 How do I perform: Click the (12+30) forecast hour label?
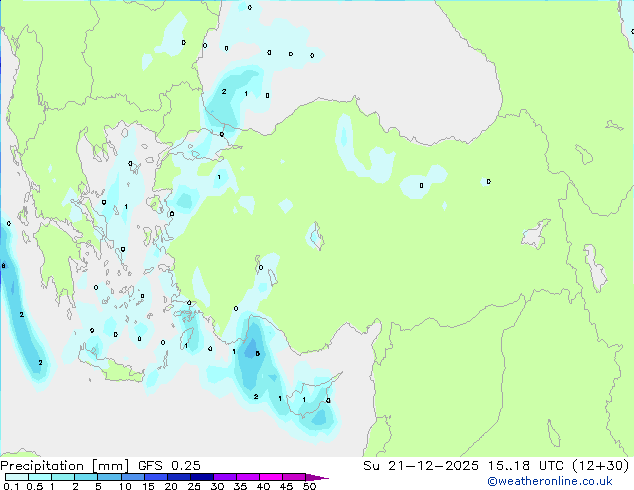[599, 466]
